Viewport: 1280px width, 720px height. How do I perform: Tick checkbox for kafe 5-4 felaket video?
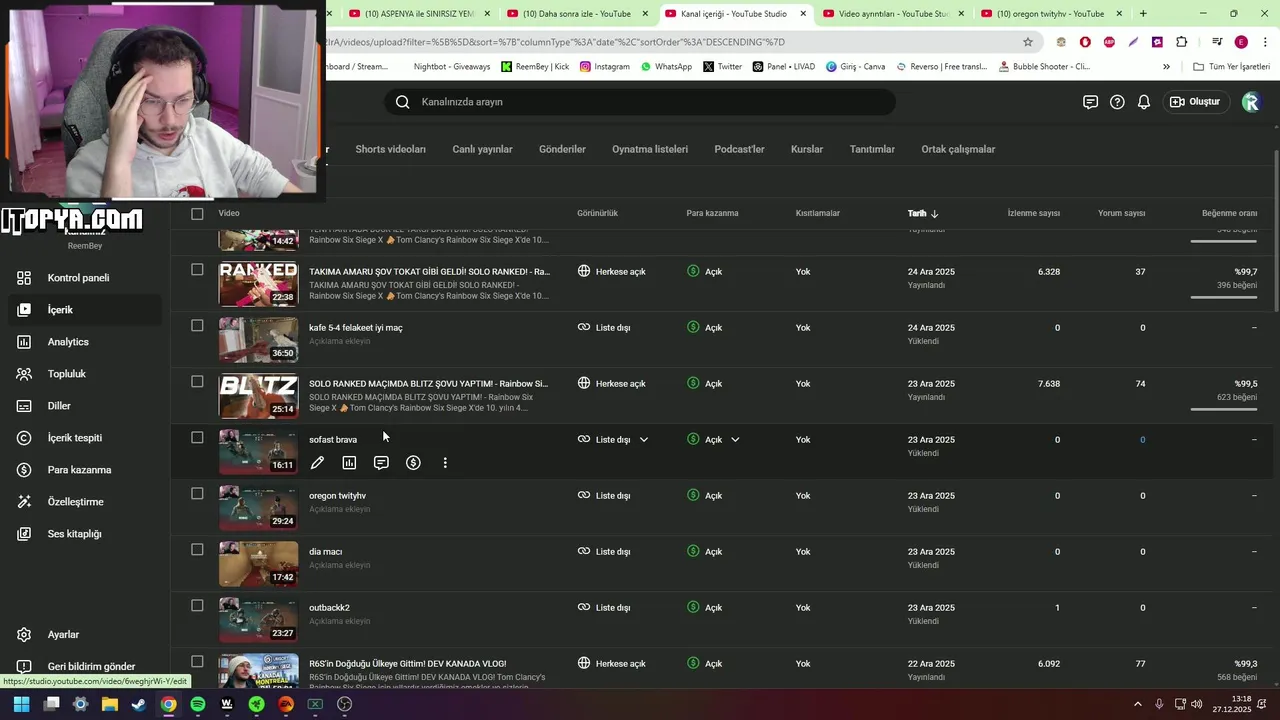click(x=197, y=326)
